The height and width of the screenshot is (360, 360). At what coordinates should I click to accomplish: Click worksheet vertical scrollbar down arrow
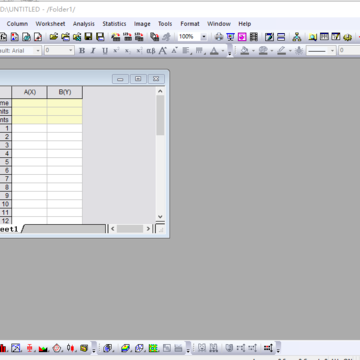[x=160, y=216]
